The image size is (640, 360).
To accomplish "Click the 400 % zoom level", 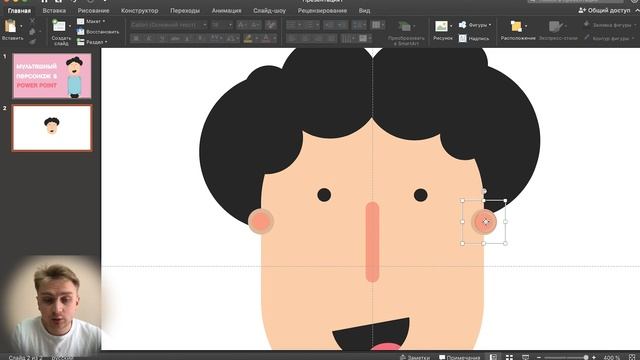I will pos(611,357).
